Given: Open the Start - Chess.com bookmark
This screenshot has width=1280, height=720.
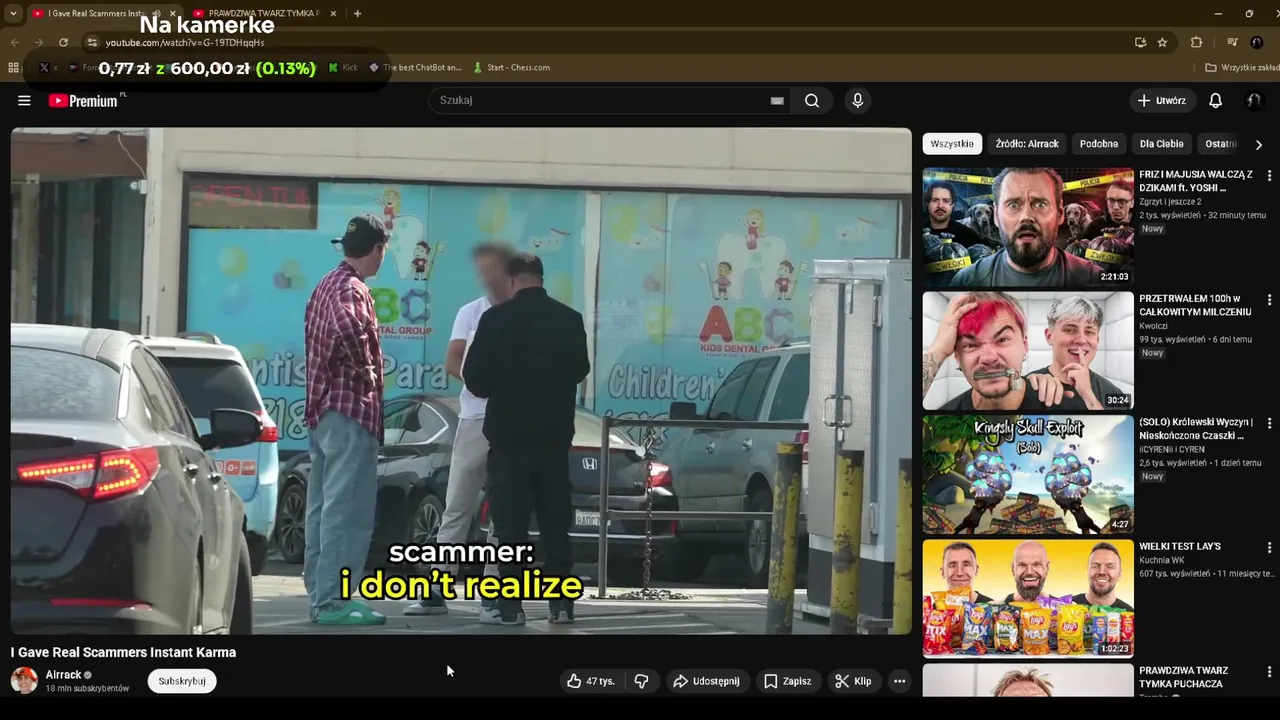Looking at the screenshot, I should pos(512,67).
